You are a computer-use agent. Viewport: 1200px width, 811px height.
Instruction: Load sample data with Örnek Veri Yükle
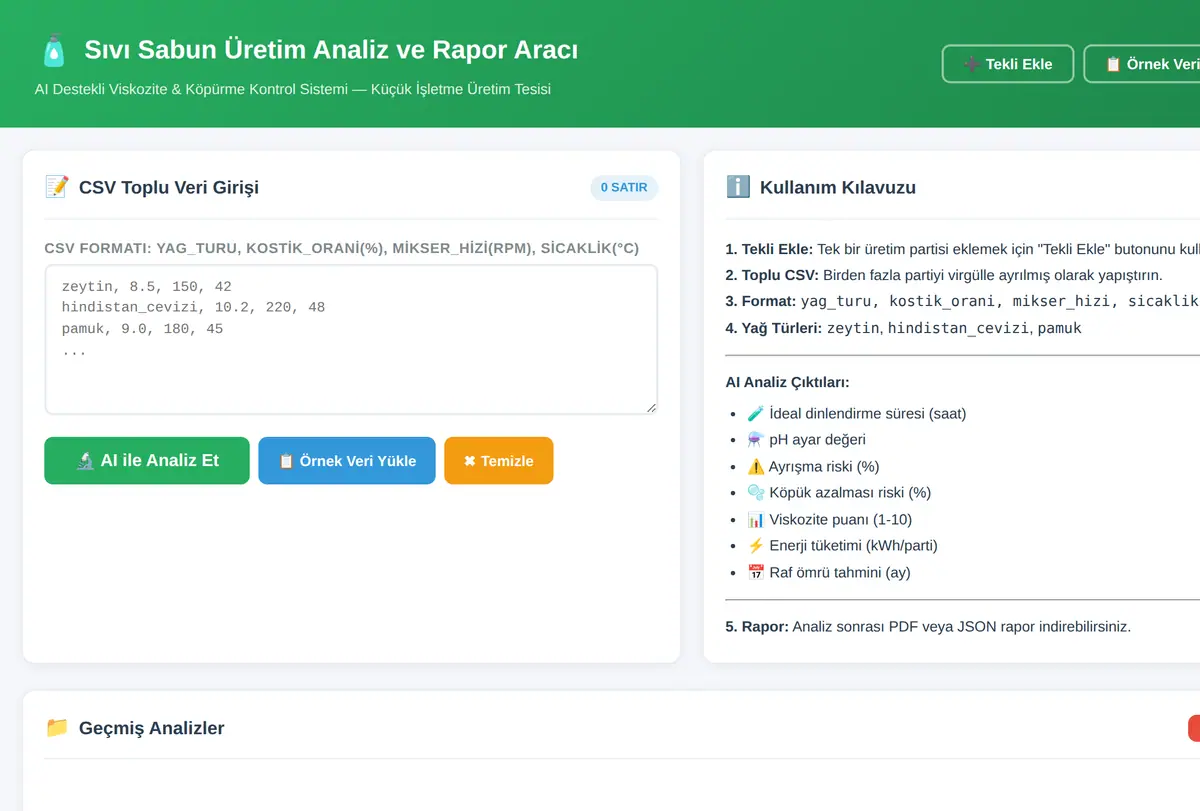tap(347, 461)
